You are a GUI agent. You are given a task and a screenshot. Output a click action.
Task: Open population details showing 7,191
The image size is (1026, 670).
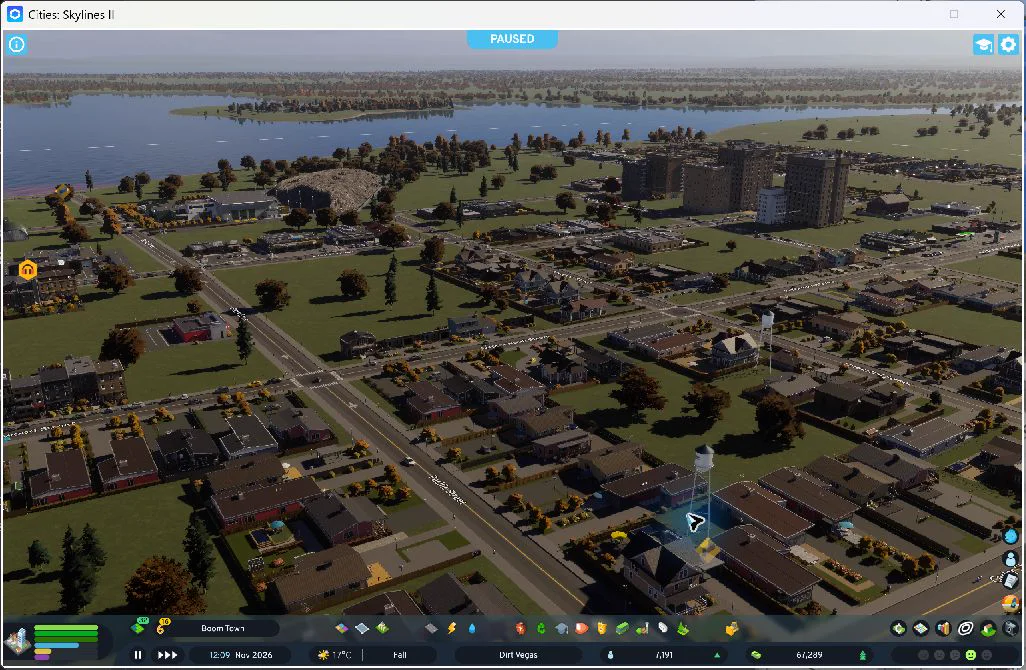(x=663, y=654)
